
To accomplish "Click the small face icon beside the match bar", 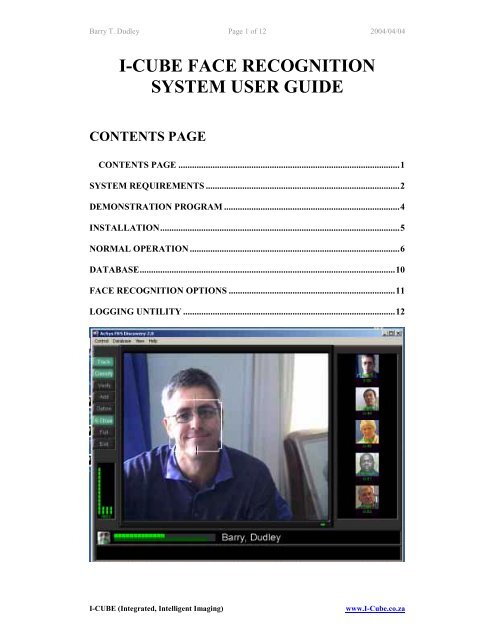I will coord(104,538).
